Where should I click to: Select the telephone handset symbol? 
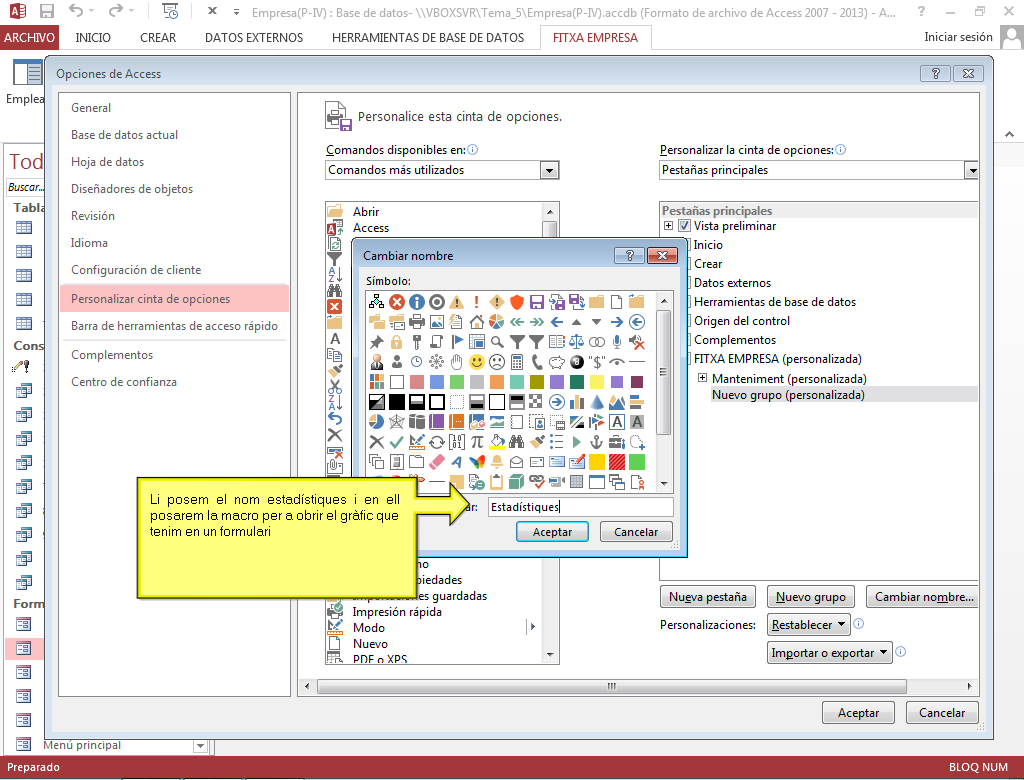tap(537, 362)
